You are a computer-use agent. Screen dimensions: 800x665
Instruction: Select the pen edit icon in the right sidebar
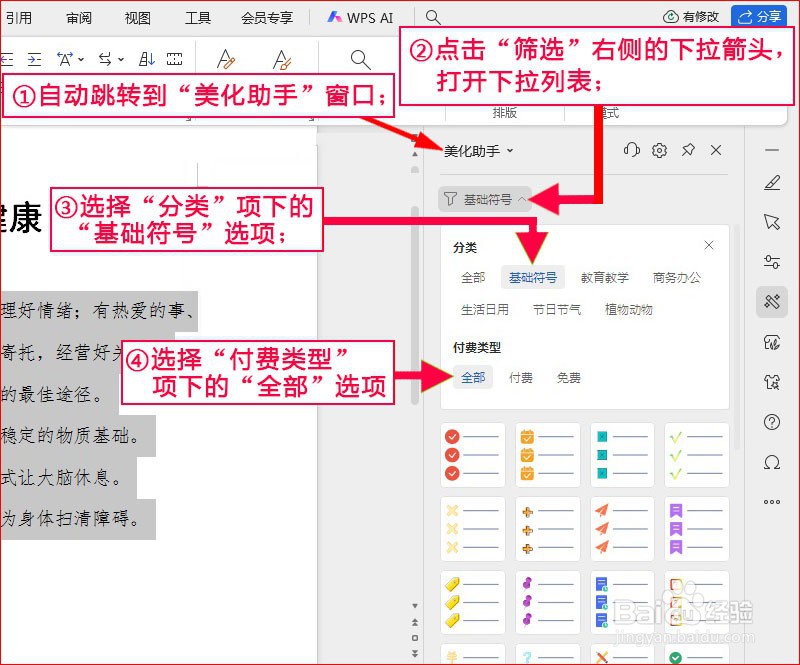point(770,183)
